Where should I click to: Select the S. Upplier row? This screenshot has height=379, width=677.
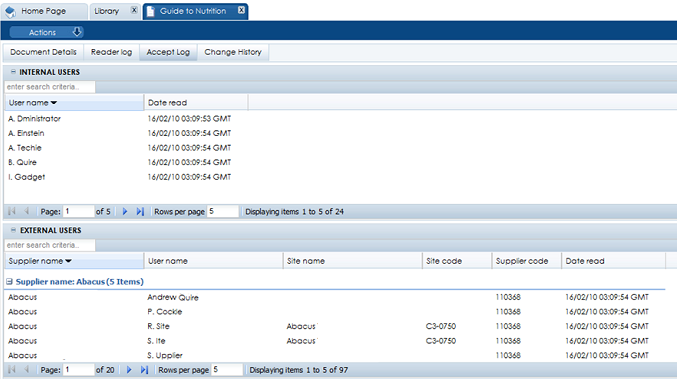pyautogui.click(x=335, y=355)
